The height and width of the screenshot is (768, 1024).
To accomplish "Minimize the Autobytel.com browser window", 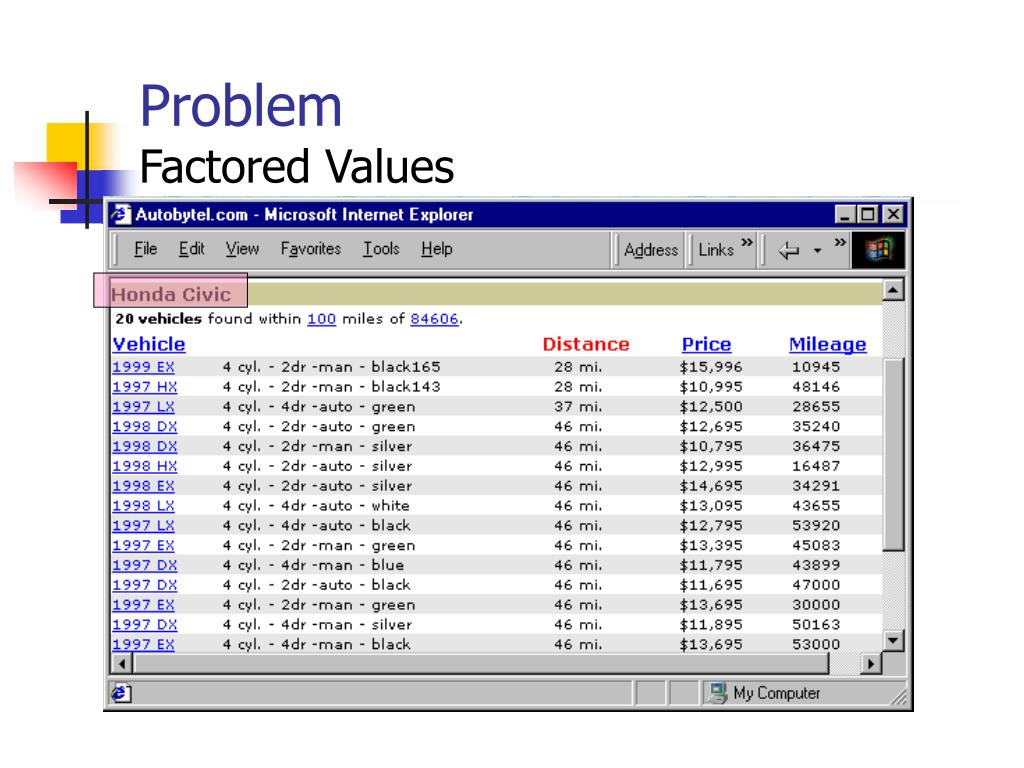I will click(x=845, y=214).
